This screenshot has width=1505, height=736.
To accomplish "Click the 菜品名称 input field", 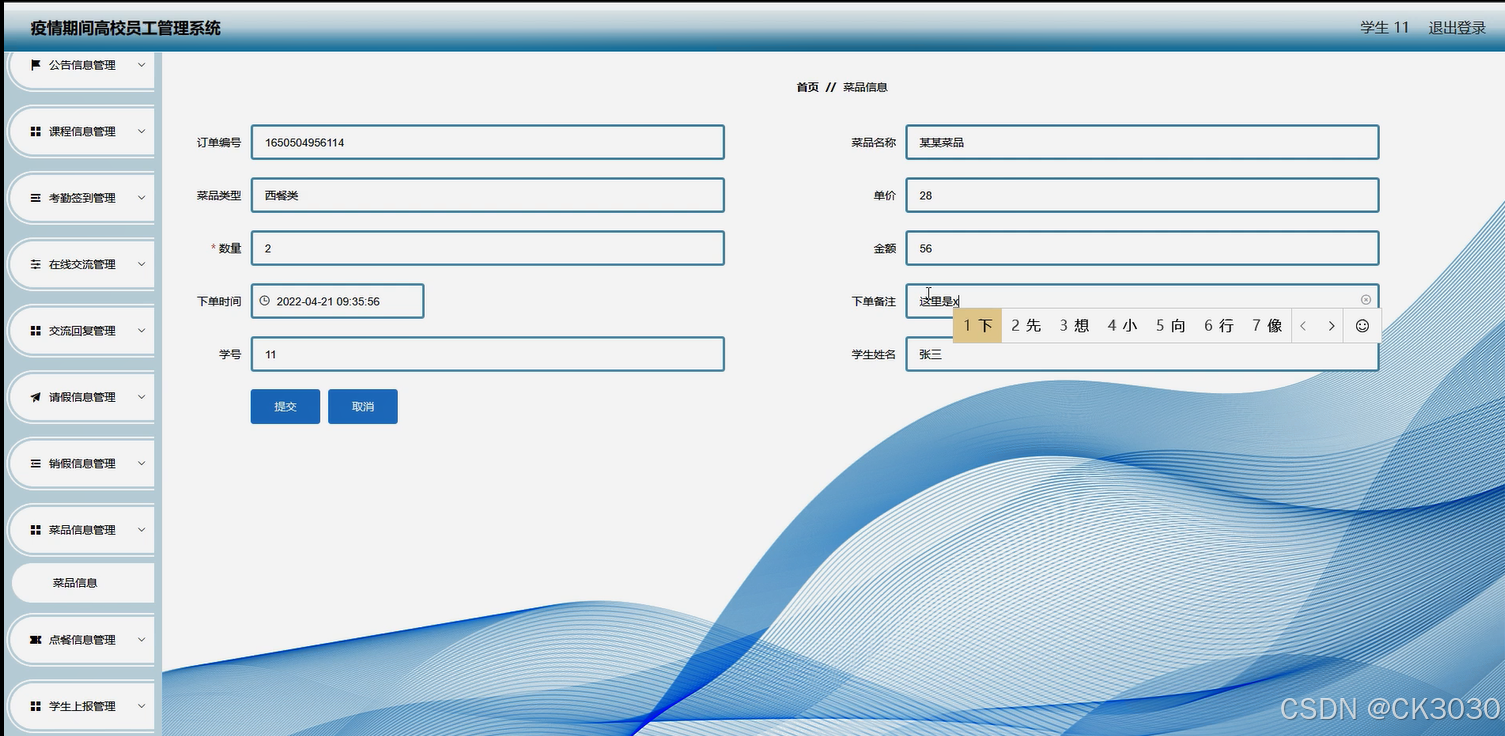I will click(1142, 142).
